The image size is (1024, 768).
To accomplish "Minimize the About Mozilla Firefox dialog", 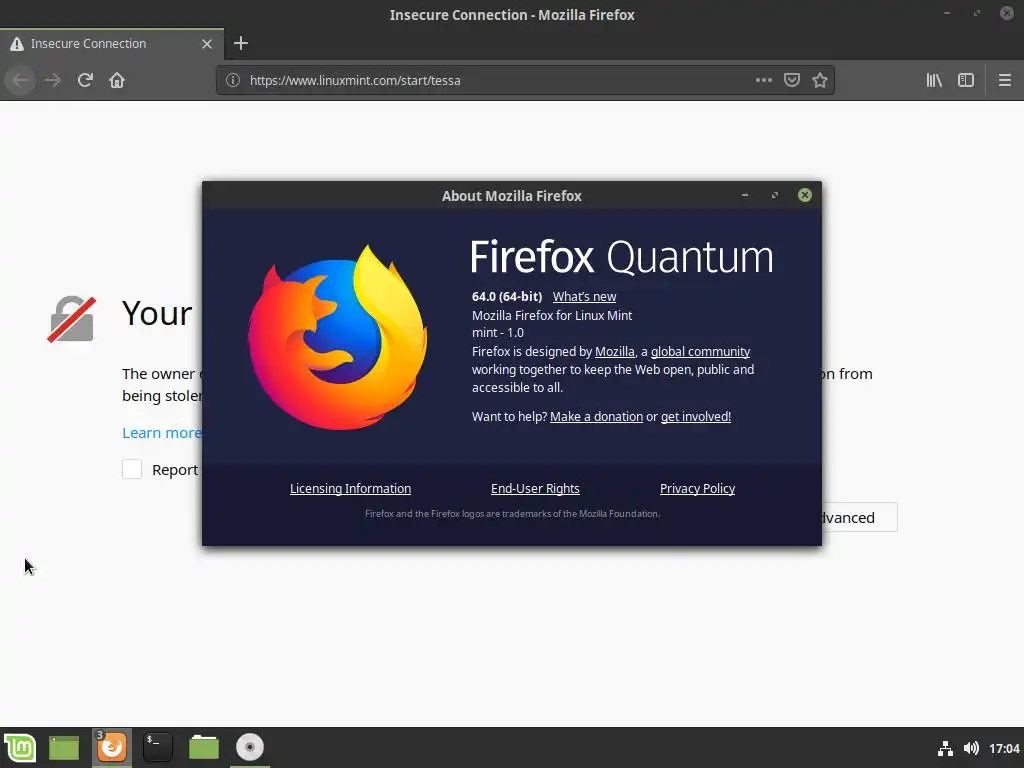I will [x=744, y=195].
